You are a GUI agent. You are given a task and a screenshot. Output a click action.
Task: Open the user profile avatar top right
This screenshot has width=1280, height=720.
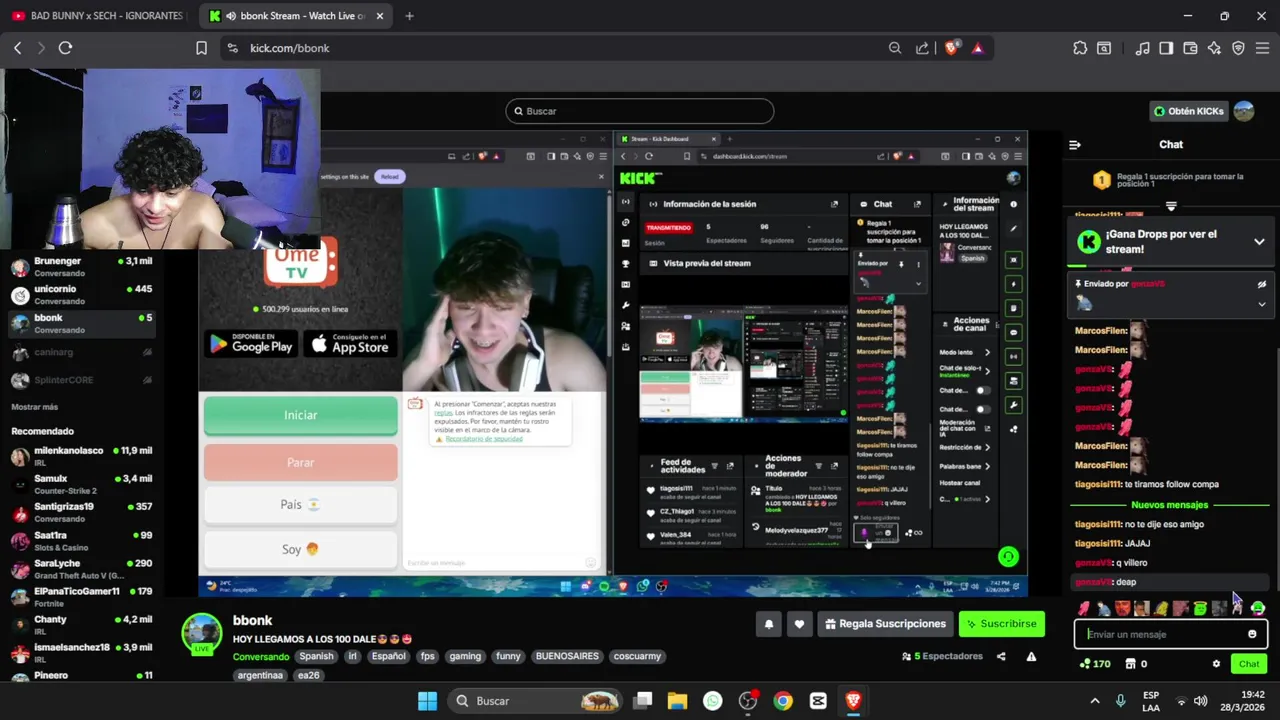pos(1244,111)
